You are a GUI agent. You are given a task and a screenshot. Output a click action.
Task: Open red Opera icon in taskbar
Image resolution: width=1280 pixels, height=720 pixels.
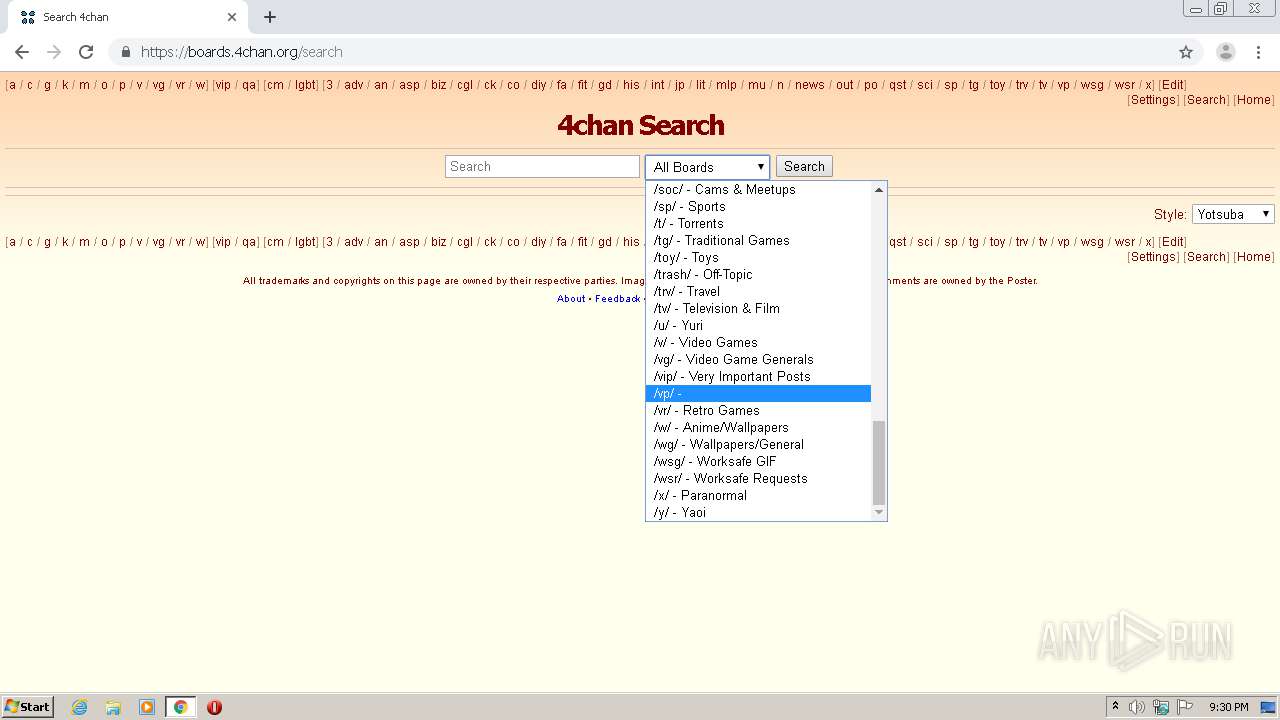click(x=214, y=707)
